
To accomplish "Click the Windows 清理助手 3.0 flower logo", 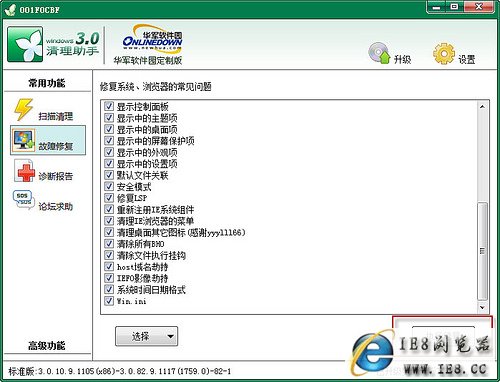I will click(x=25, y=44).
